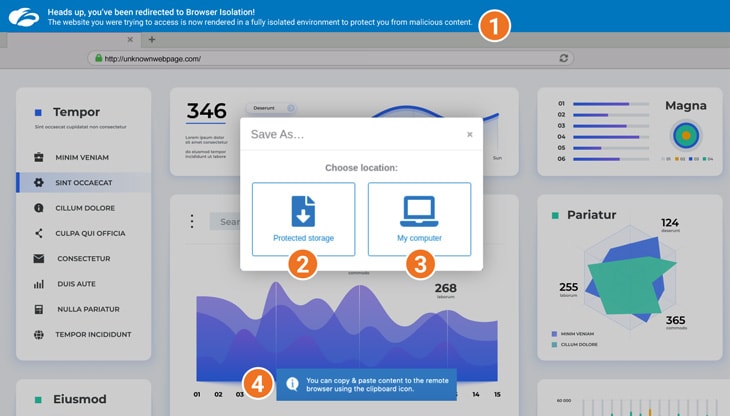Screen dimensions: 730x416
Task: Toggle the Deserunt switch
Action: click(x=289, y=108)
